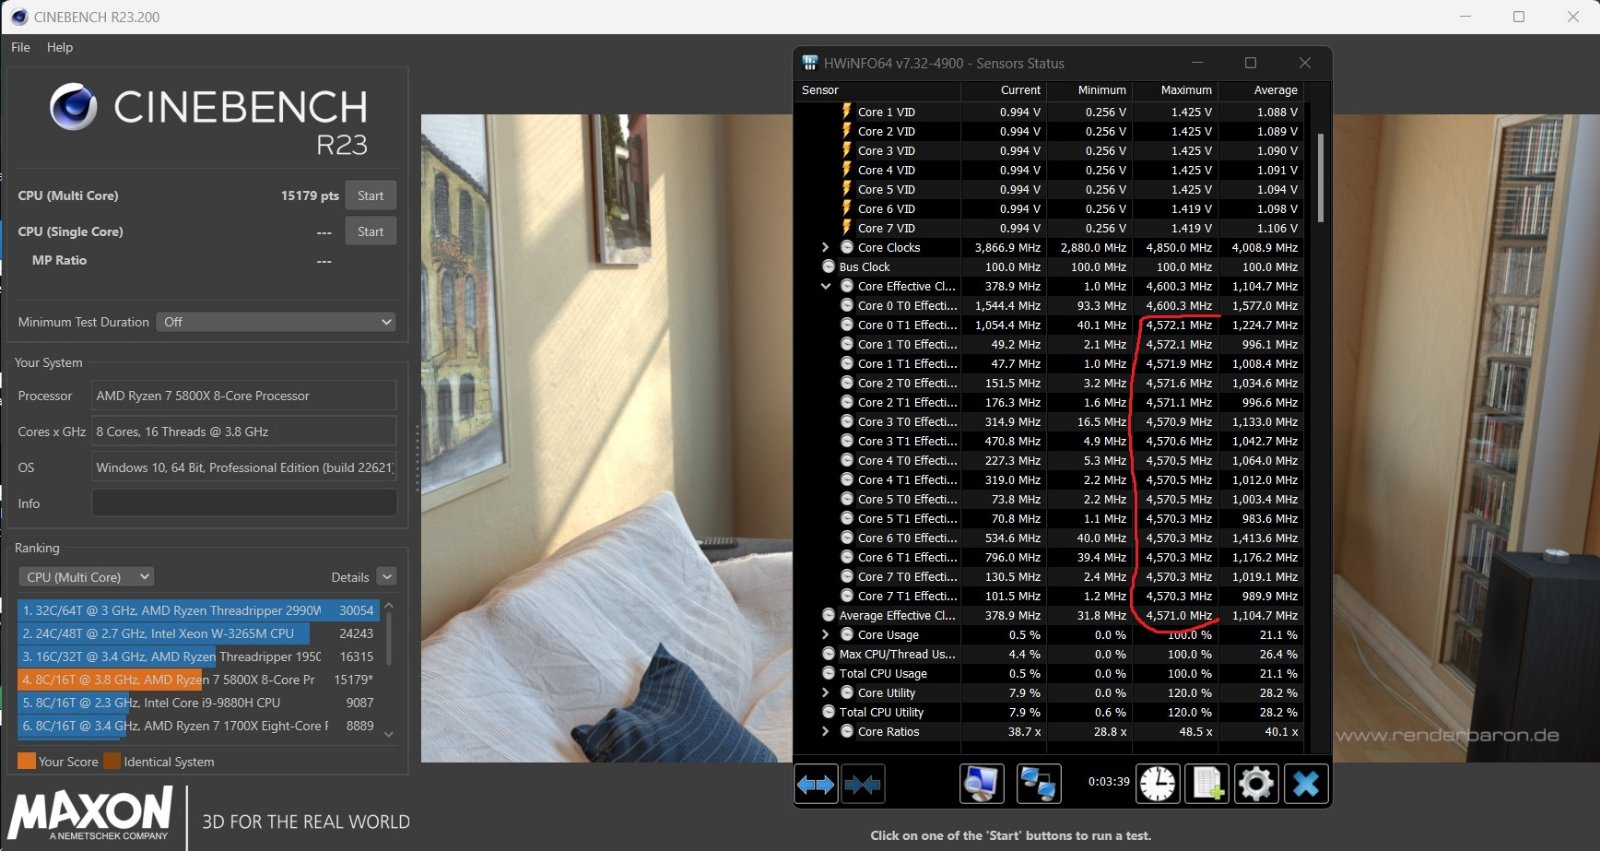The image size is (1600, 851).
Task: Click the Info text field
Action: 244,503
